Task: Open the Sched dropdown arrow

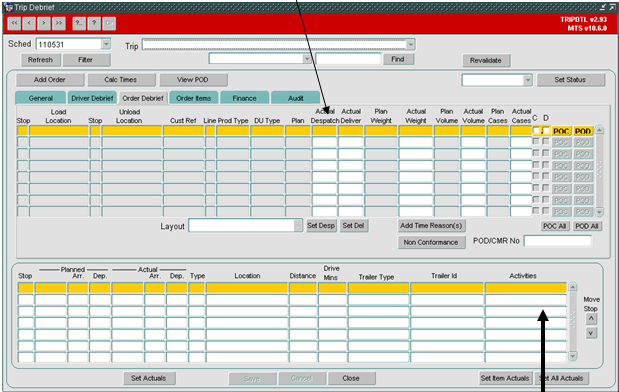Action: coord(106,44)
